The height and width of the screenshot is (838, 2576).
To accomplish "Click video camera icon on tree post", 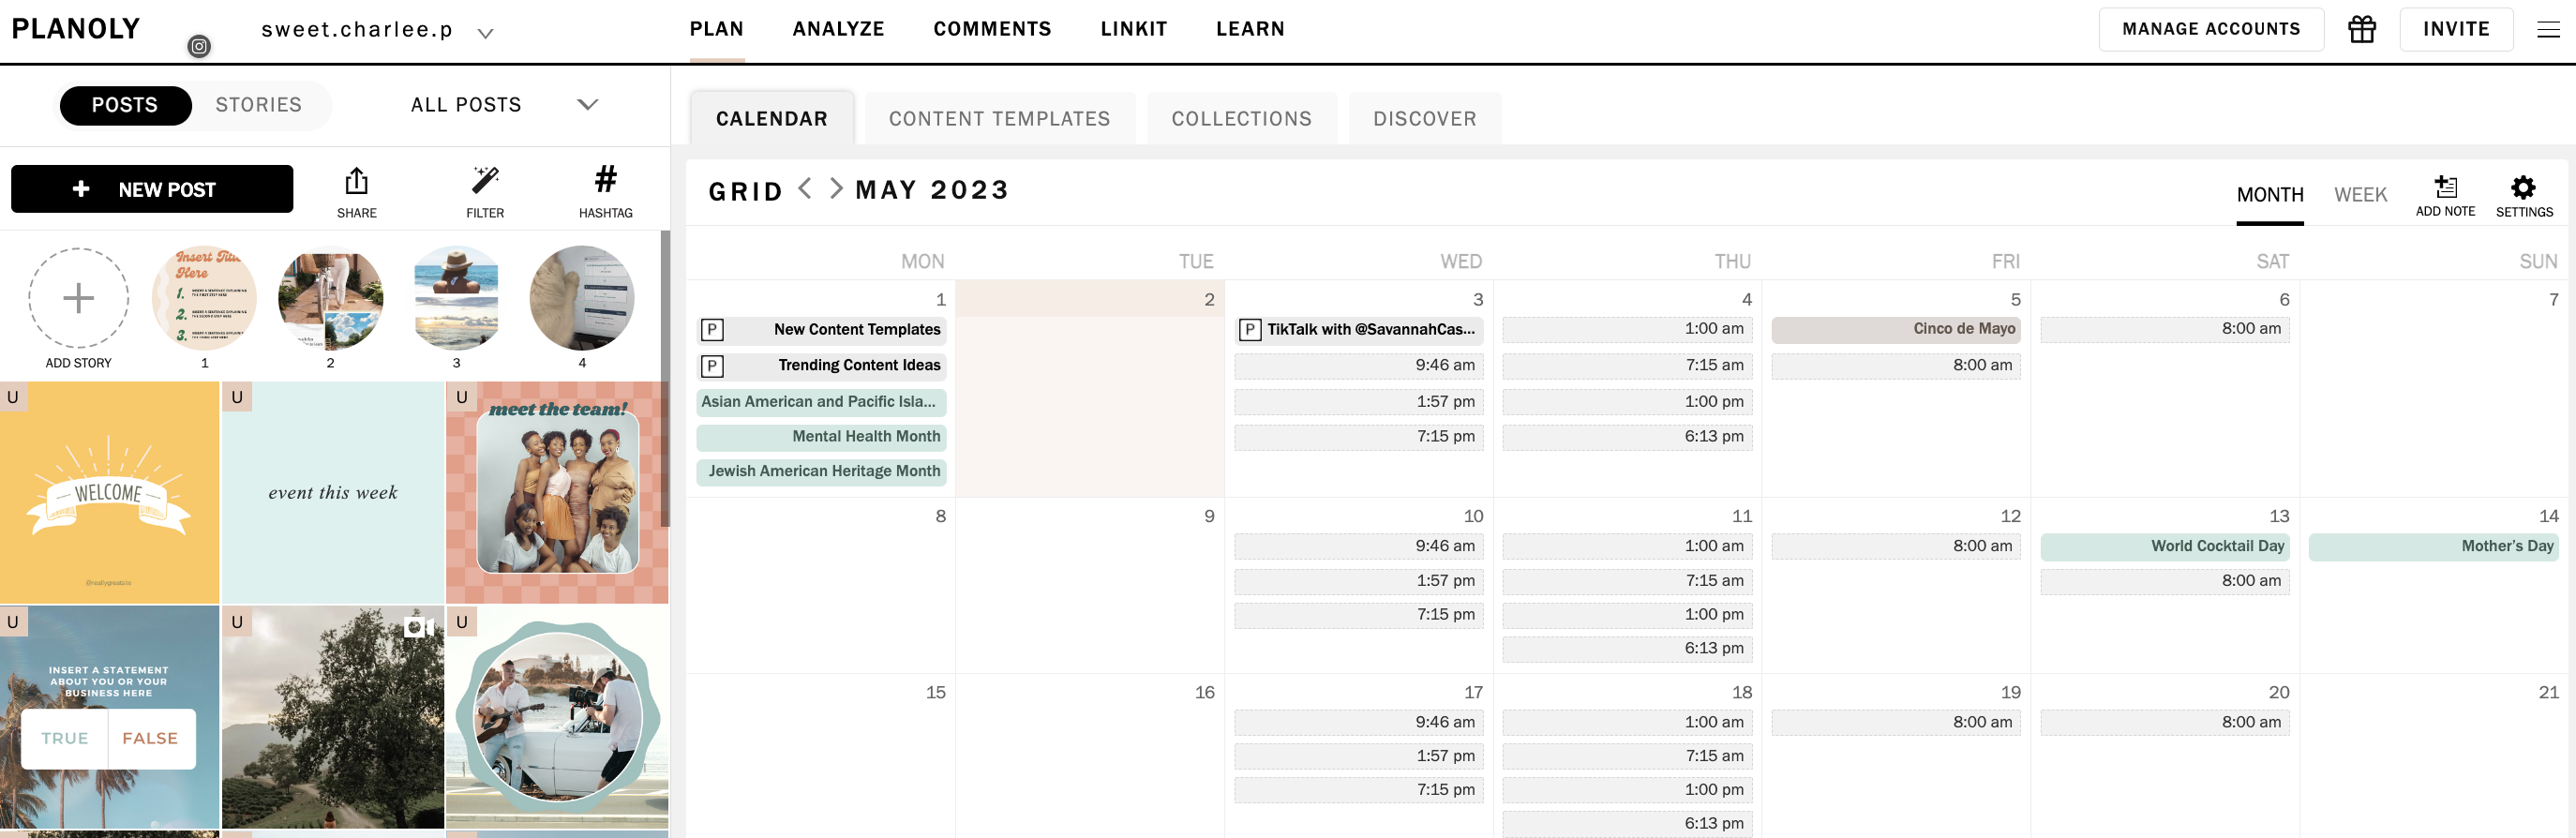I will pos(419,627).
